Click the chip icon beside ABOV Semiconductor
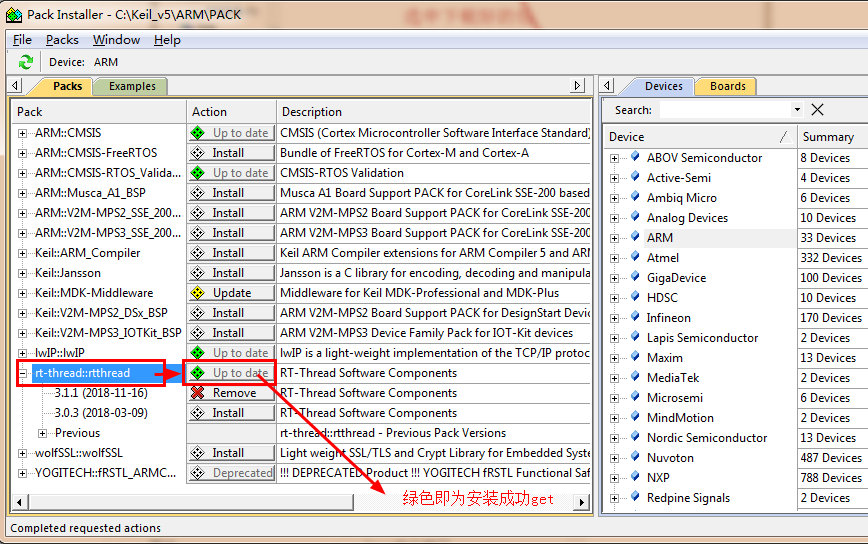The width and height of the screenshot is (868, 544). [x=636, y=157]
